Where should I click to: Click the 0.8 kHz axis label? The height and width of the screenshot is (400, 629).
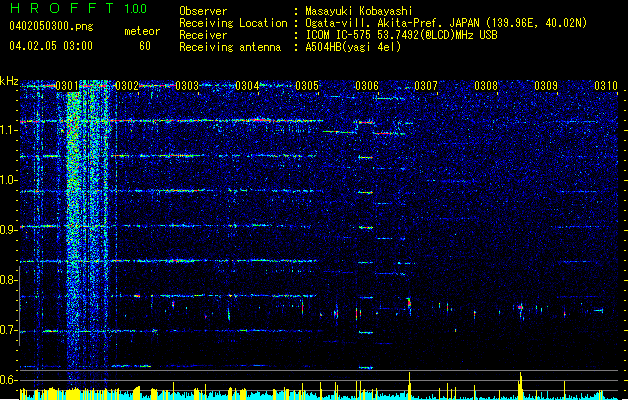pos(9,280)
